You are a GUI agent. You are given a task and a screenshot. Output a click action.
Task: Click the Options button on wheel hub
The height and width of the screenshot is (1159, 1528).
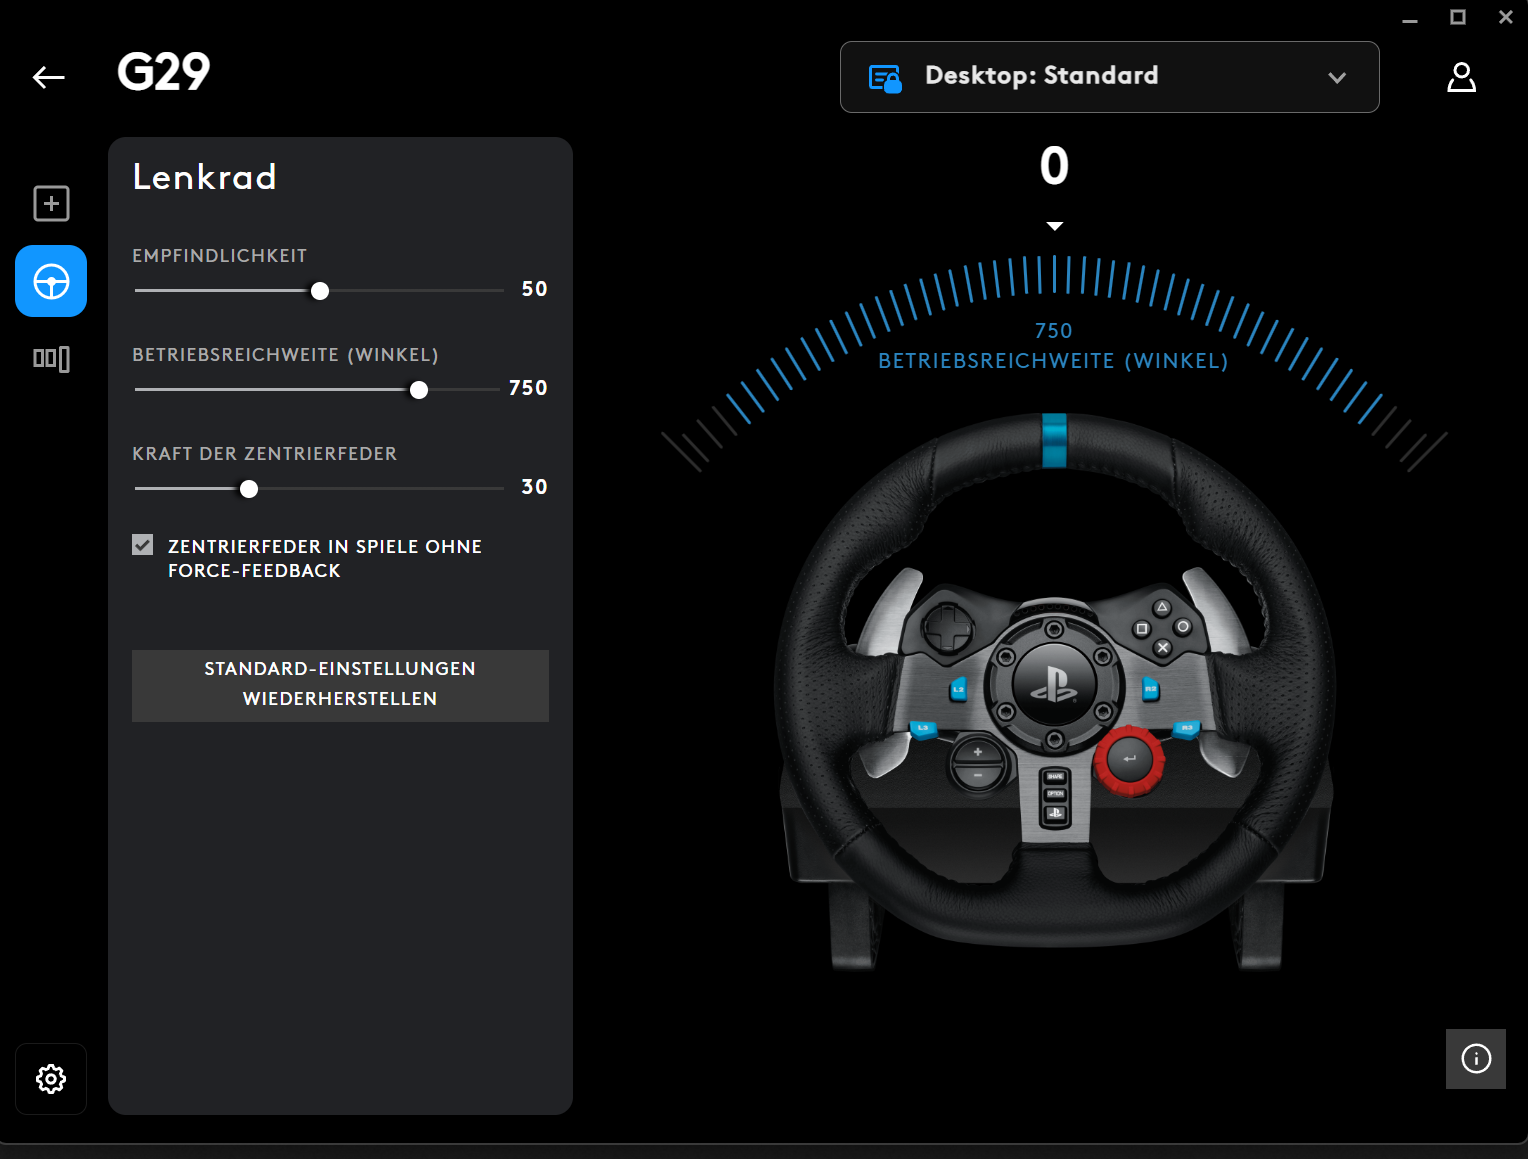(1055, 794)
